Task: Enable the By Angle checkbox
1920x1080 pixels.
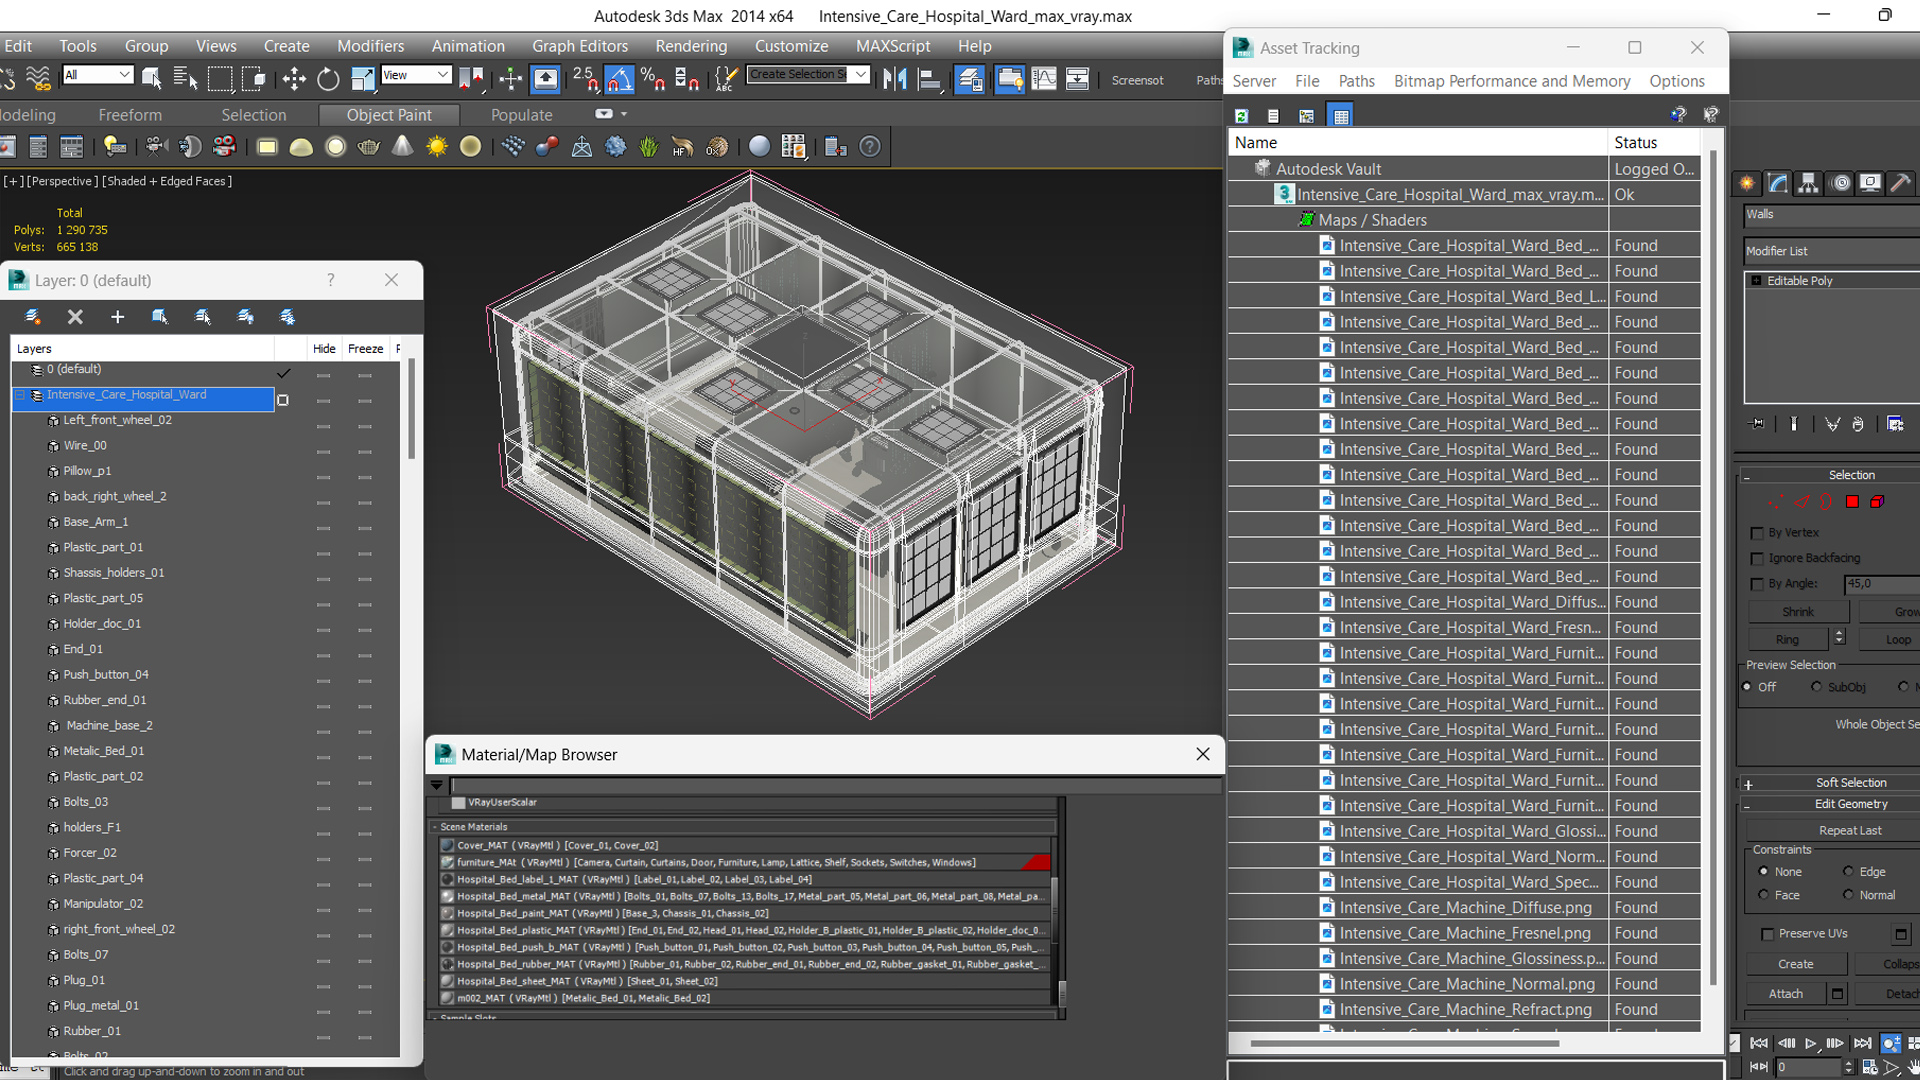Action: 1757,584
